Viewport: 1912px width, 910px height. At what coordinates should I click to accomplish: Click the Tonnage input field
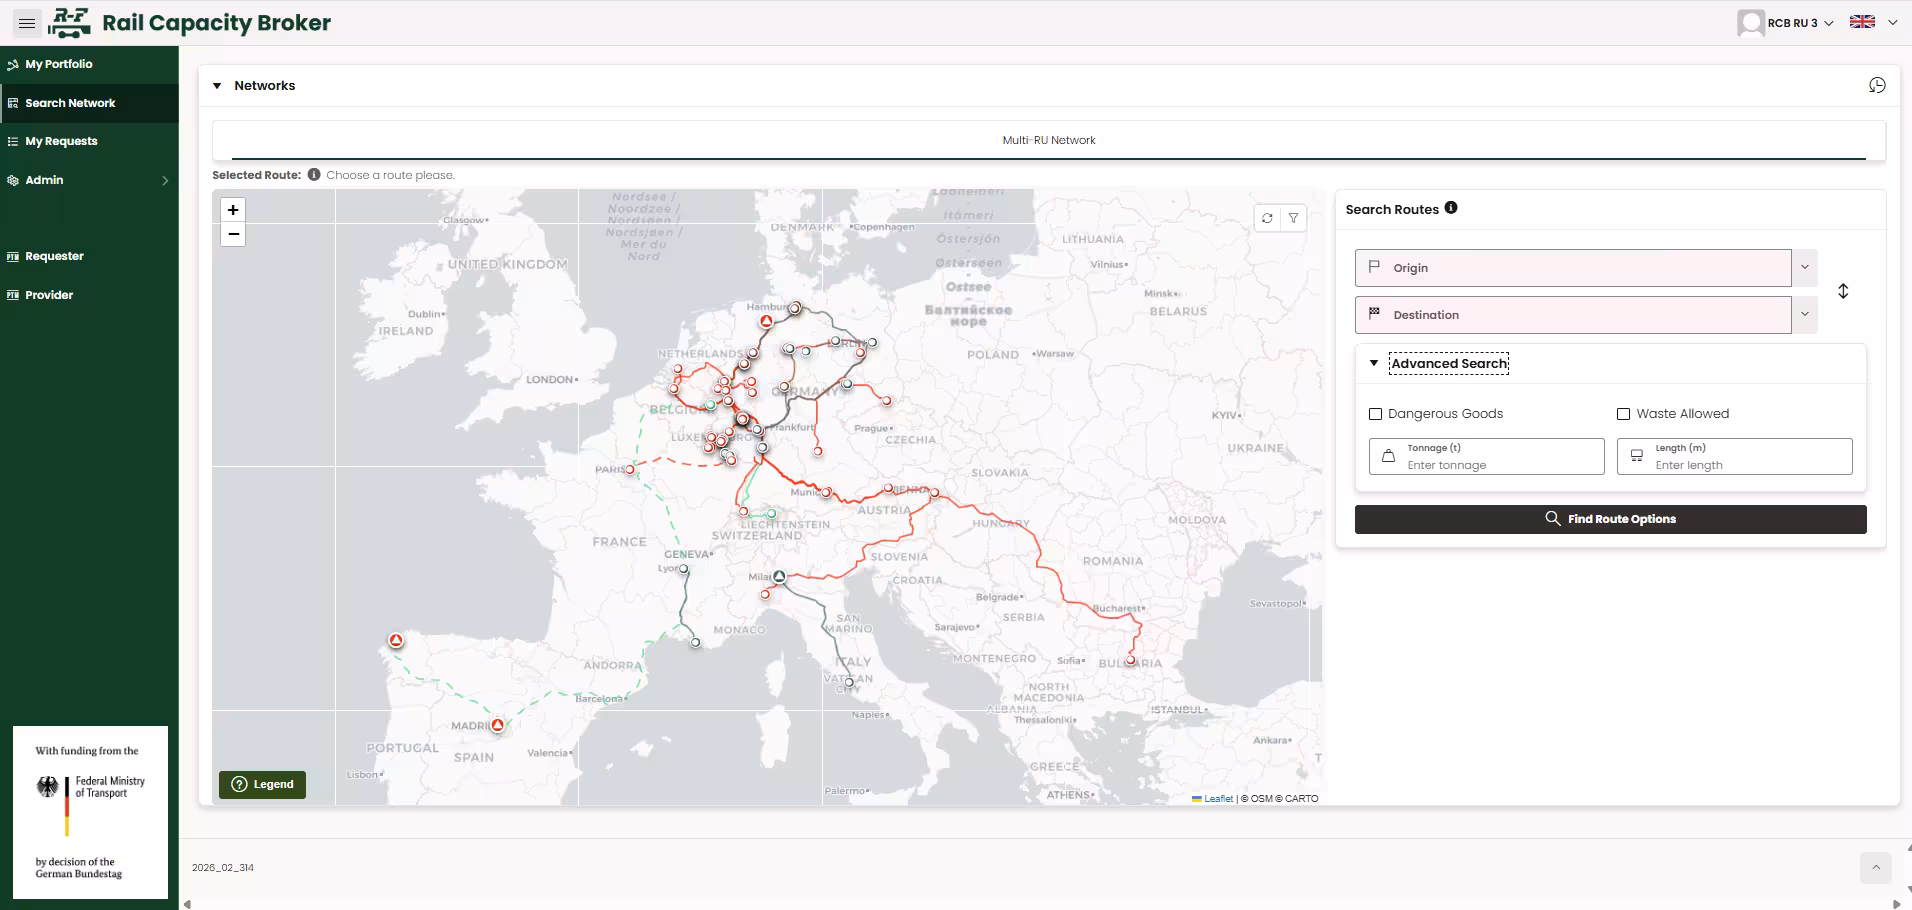pyautogui.click(x=1486, y=457)
